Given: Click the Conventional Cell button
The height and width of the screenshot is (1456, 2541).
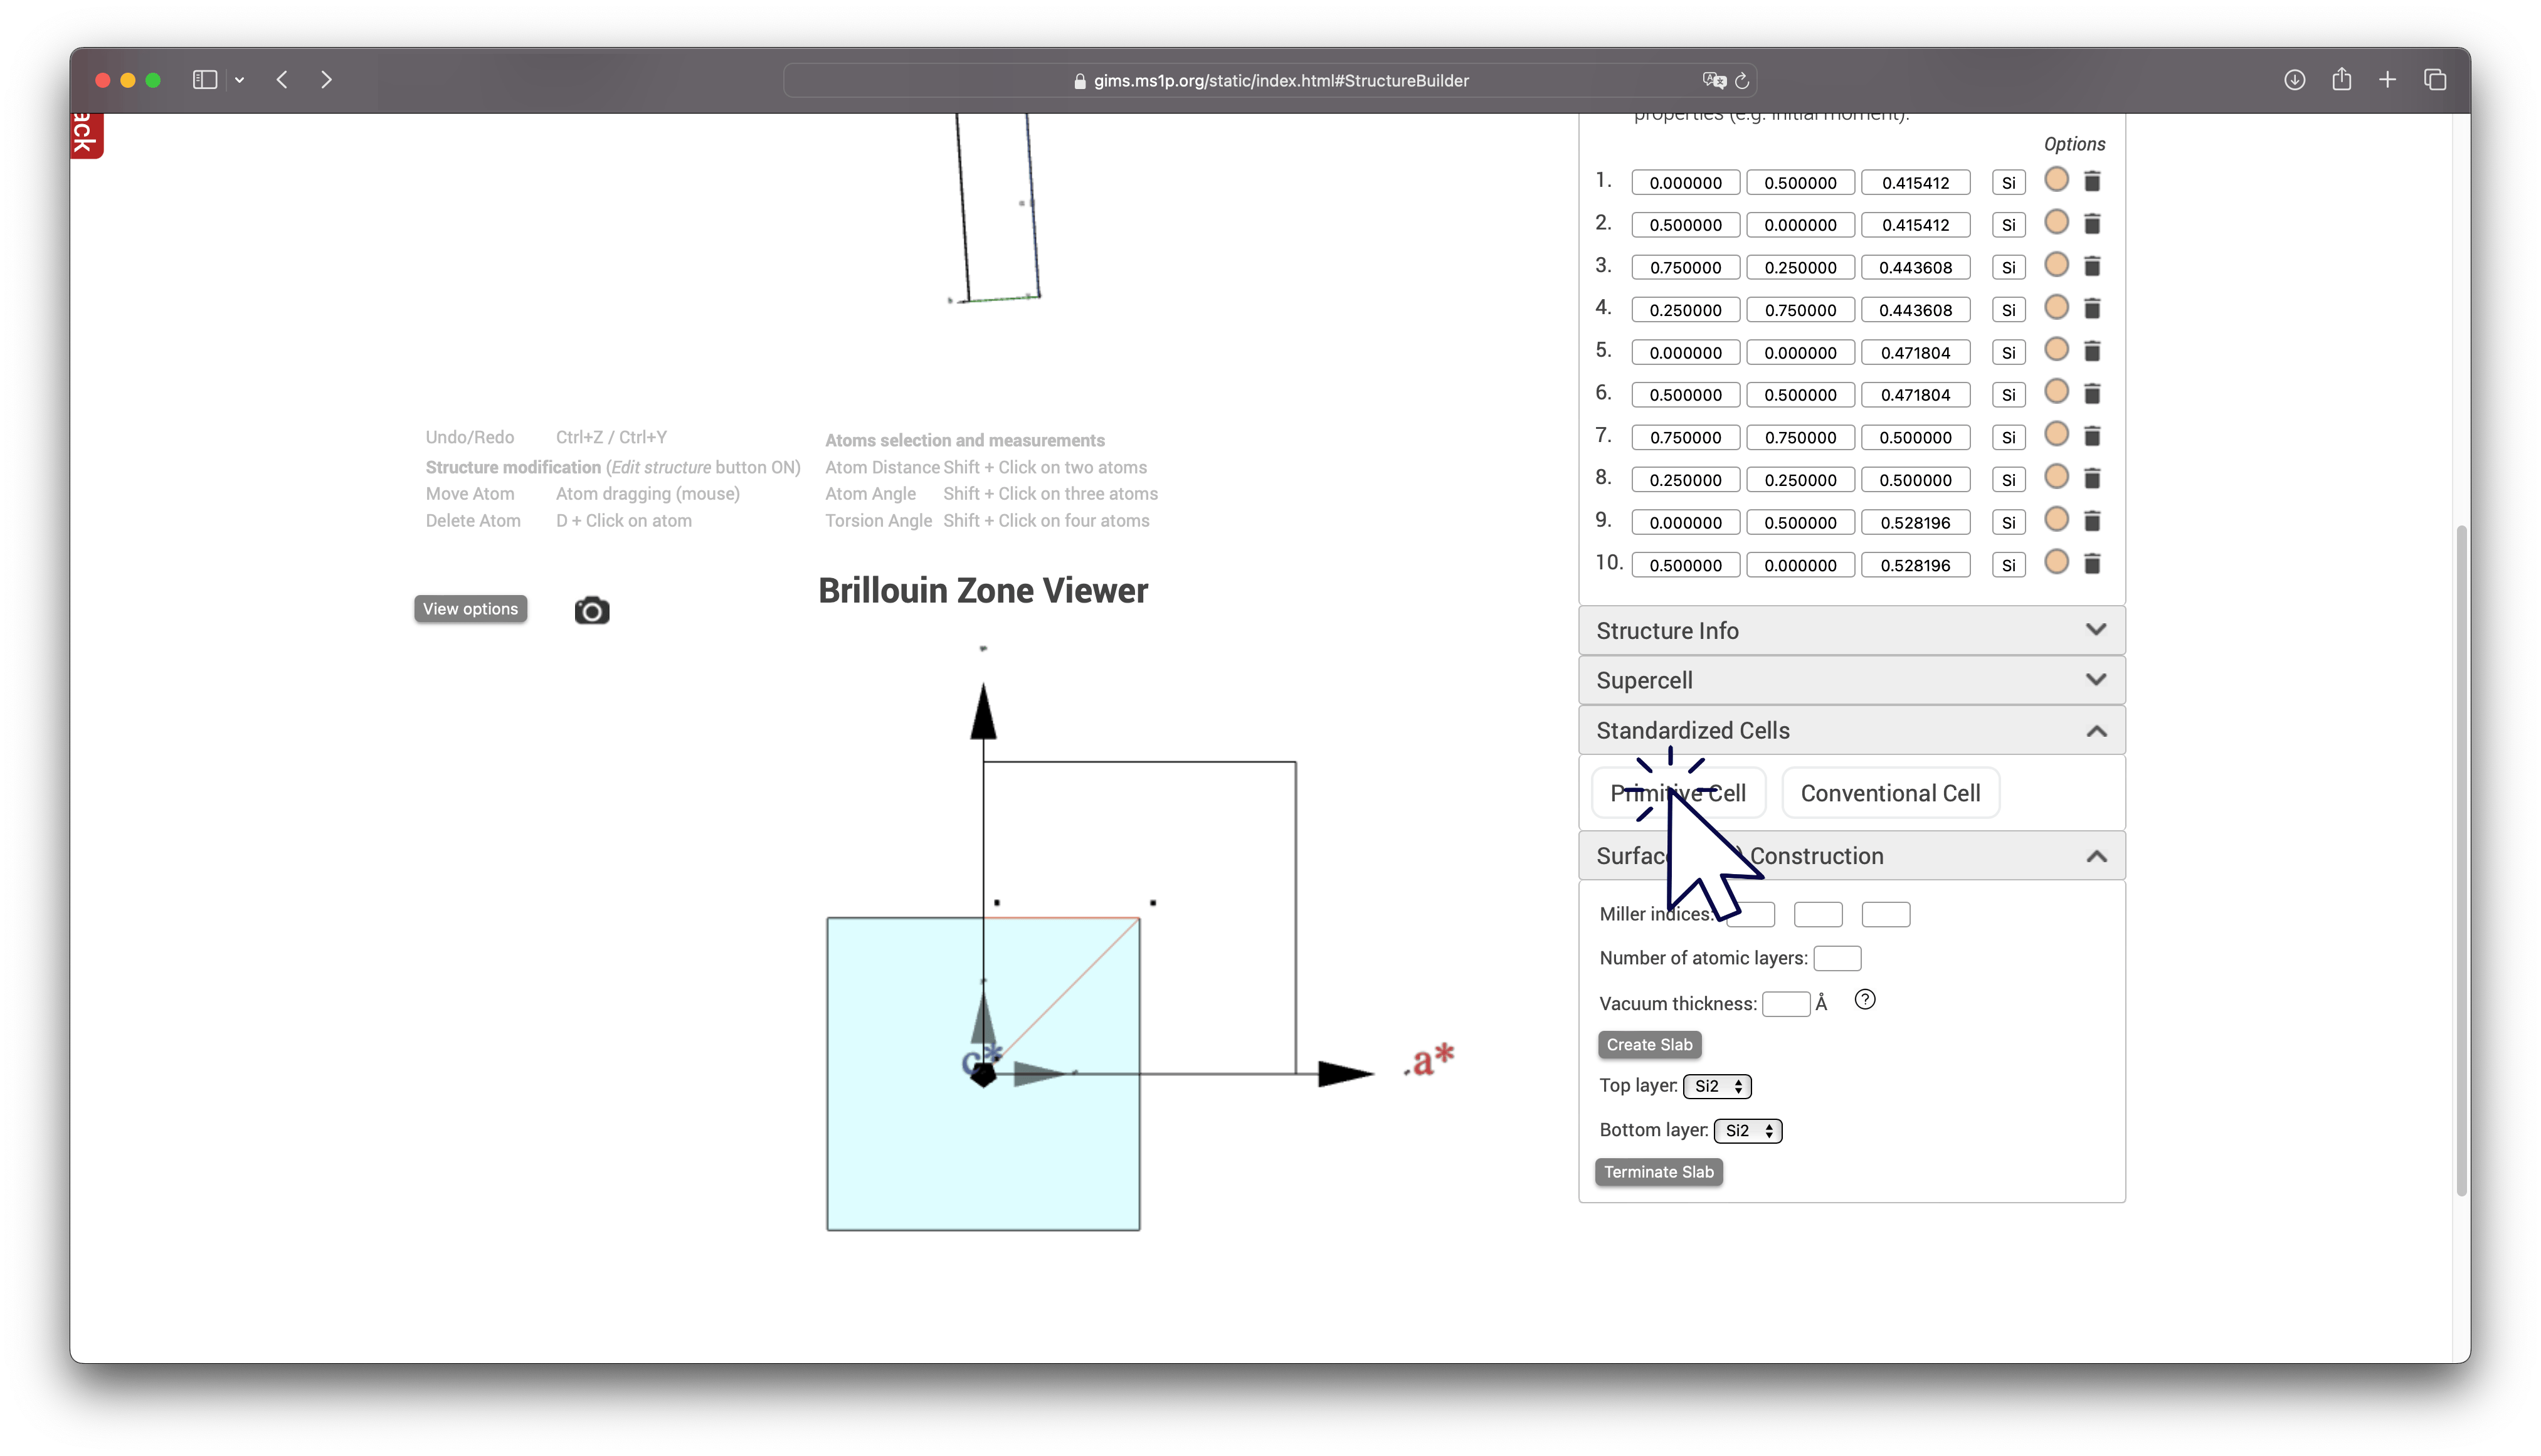Looking at the screenshot, I should tap(1890, 793).
